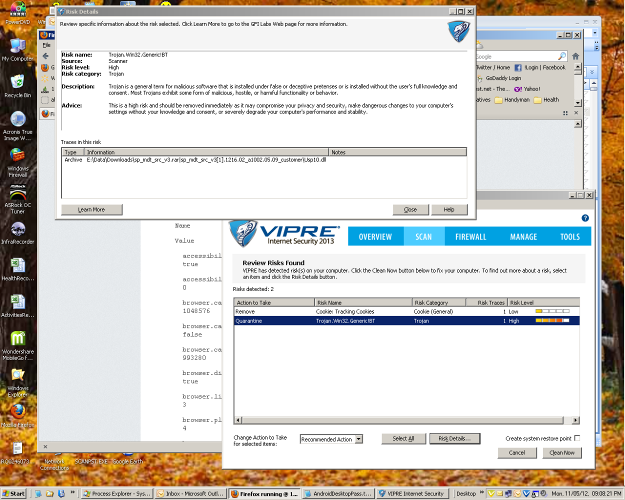Click Learn More in Risk Details
The image size is (625, 500).
84,209
